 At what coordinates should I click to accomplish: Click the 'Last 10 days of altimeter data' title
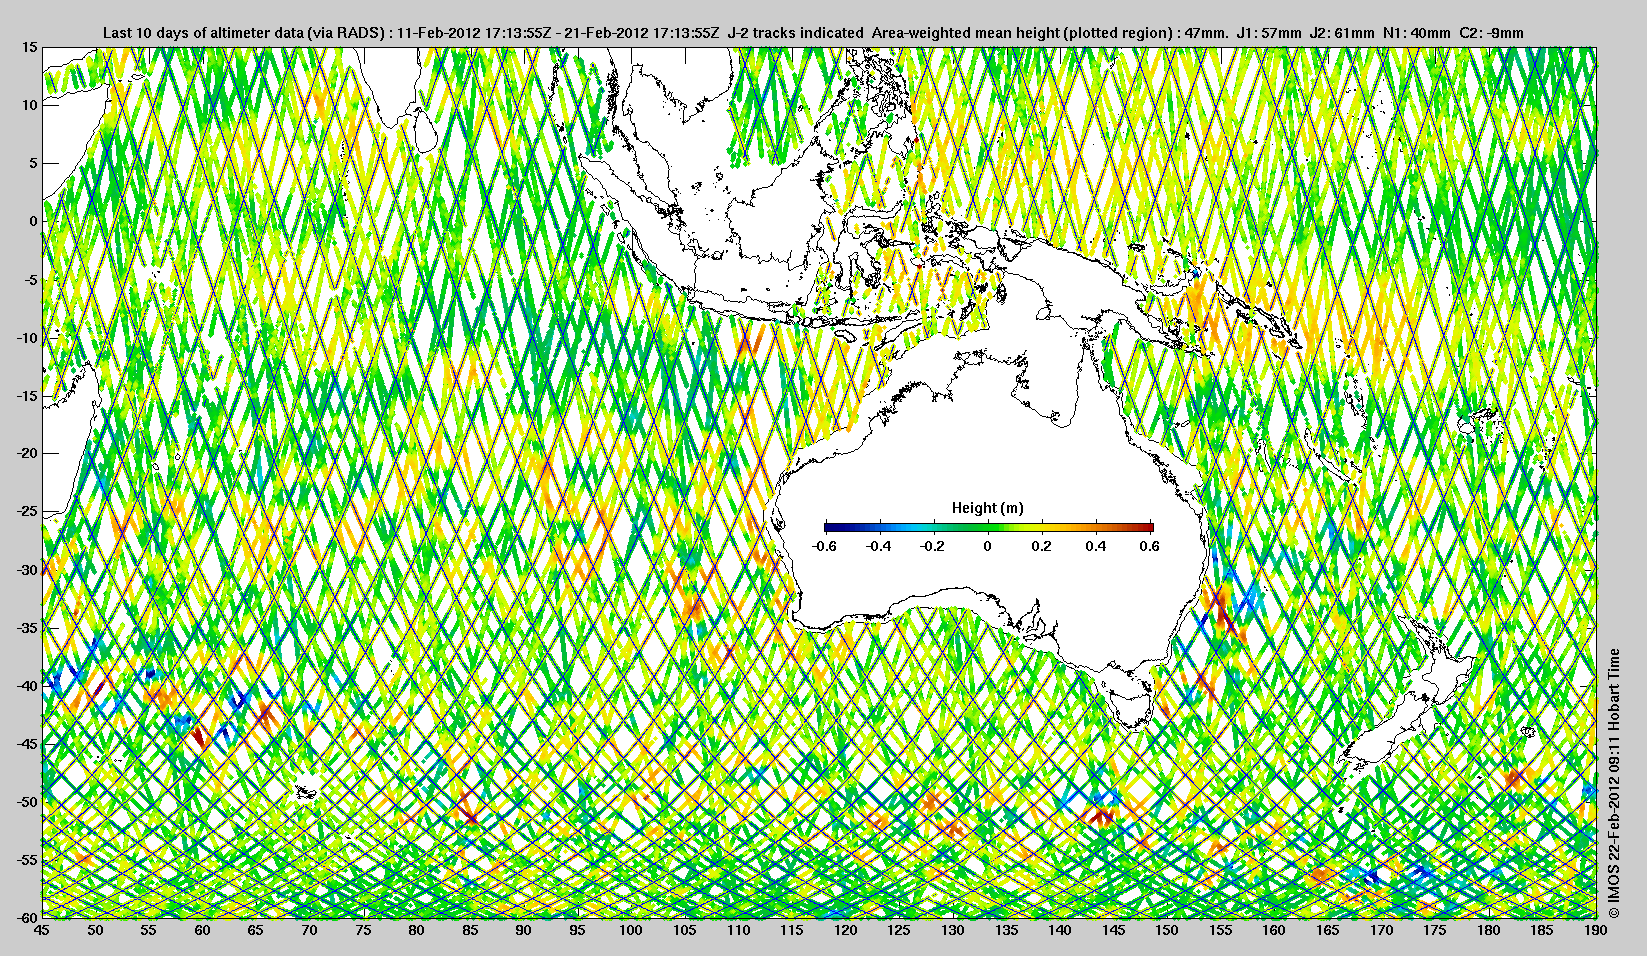coord(203,33)
